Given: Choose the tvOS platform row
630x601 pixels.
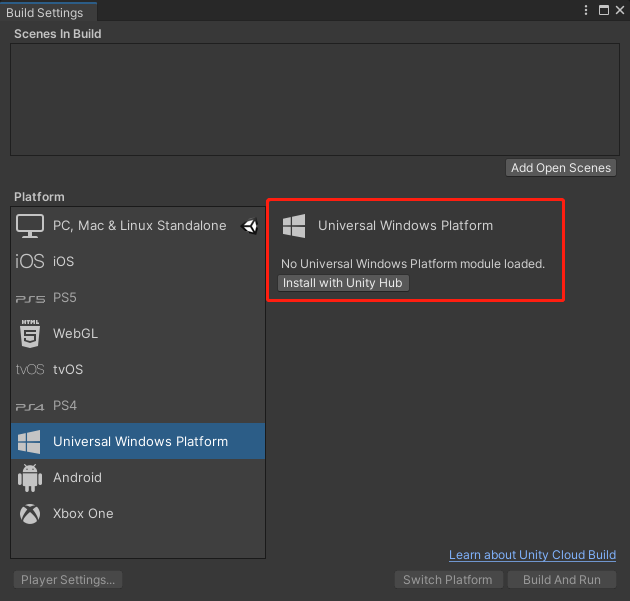Looking at the screenshot, I should 138,369.
